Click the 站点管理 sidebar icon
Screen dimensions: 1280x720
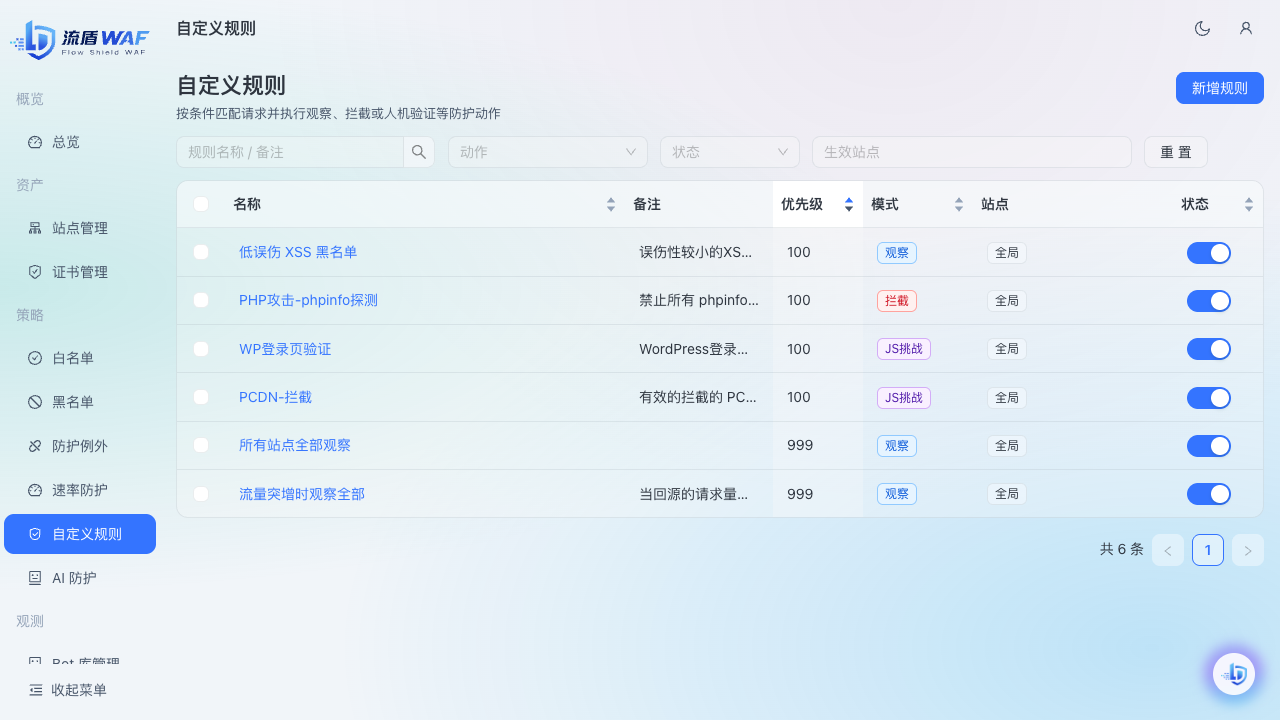(35, 228)
